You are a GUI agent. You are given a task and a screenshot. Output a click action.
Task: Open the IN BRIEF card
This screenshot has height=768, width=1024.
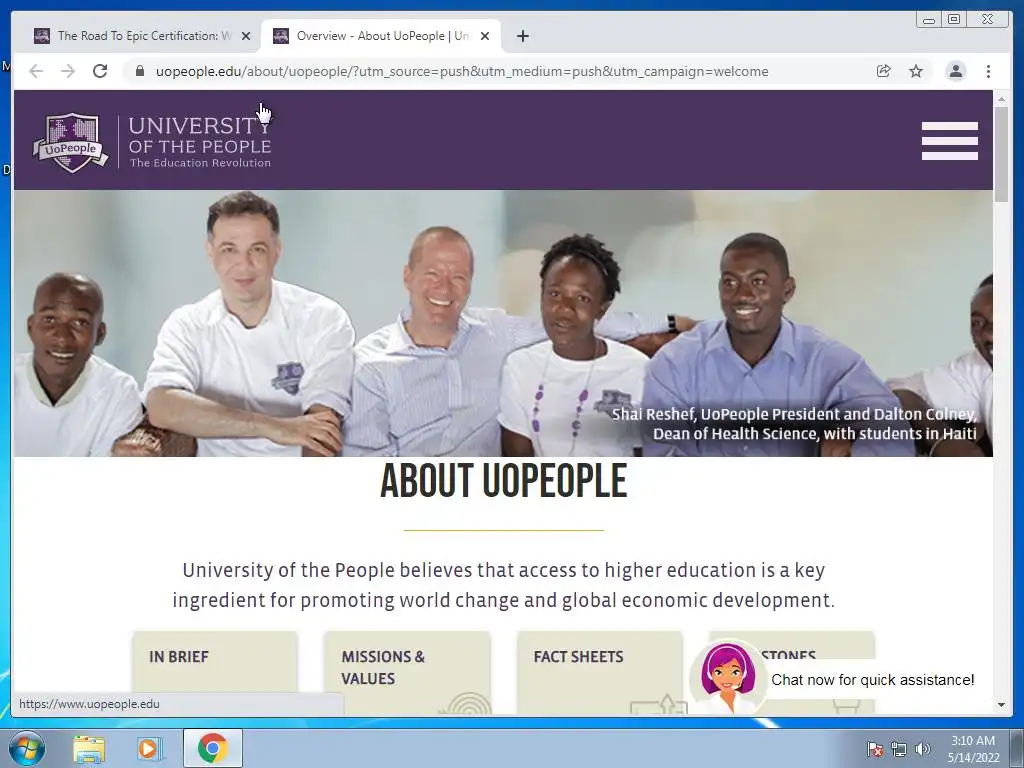point(216,671)
